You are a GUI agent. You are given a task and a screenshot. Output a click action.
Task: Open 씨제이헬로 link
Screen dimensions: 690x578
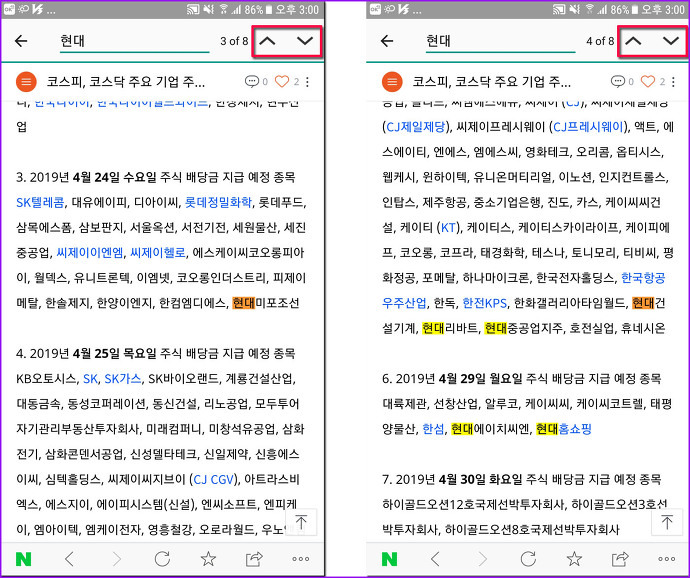[158, 253]
